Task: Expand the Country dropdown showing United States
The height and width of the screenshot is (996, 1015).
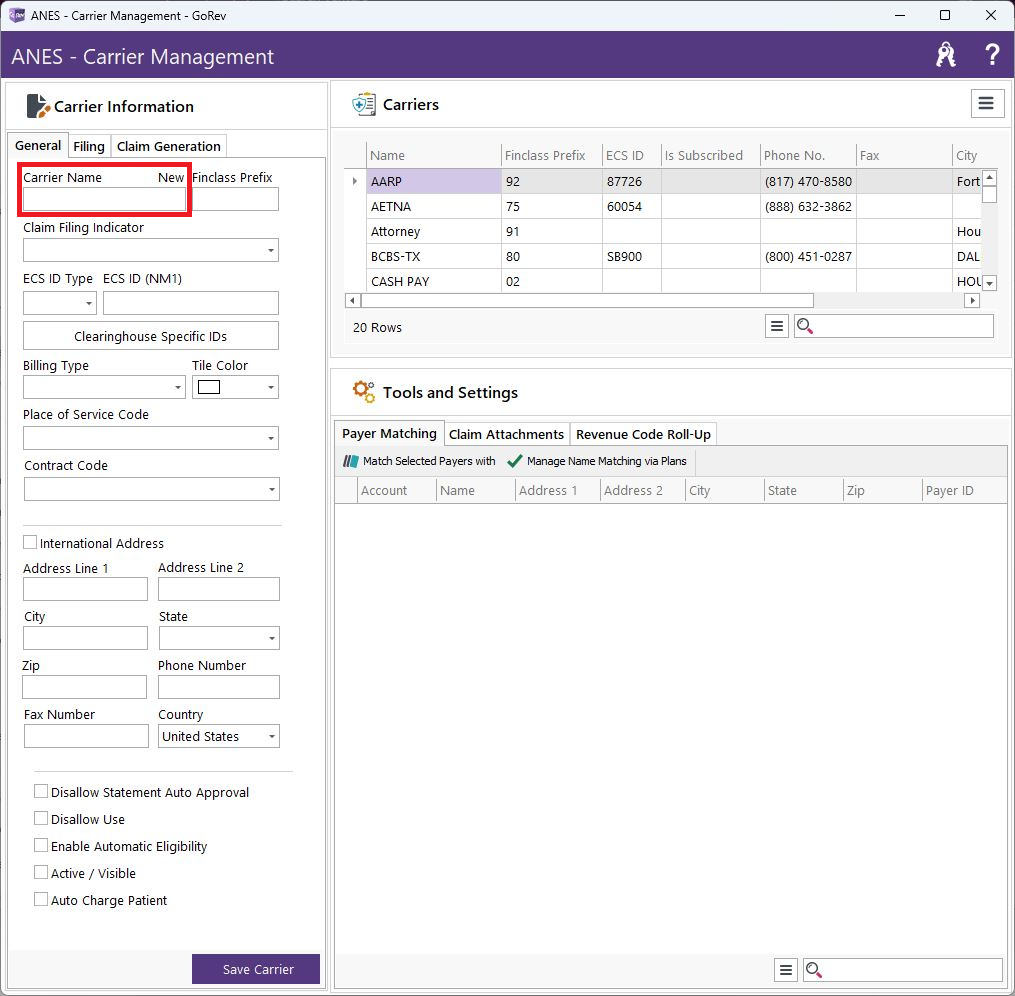Action: 271,737
